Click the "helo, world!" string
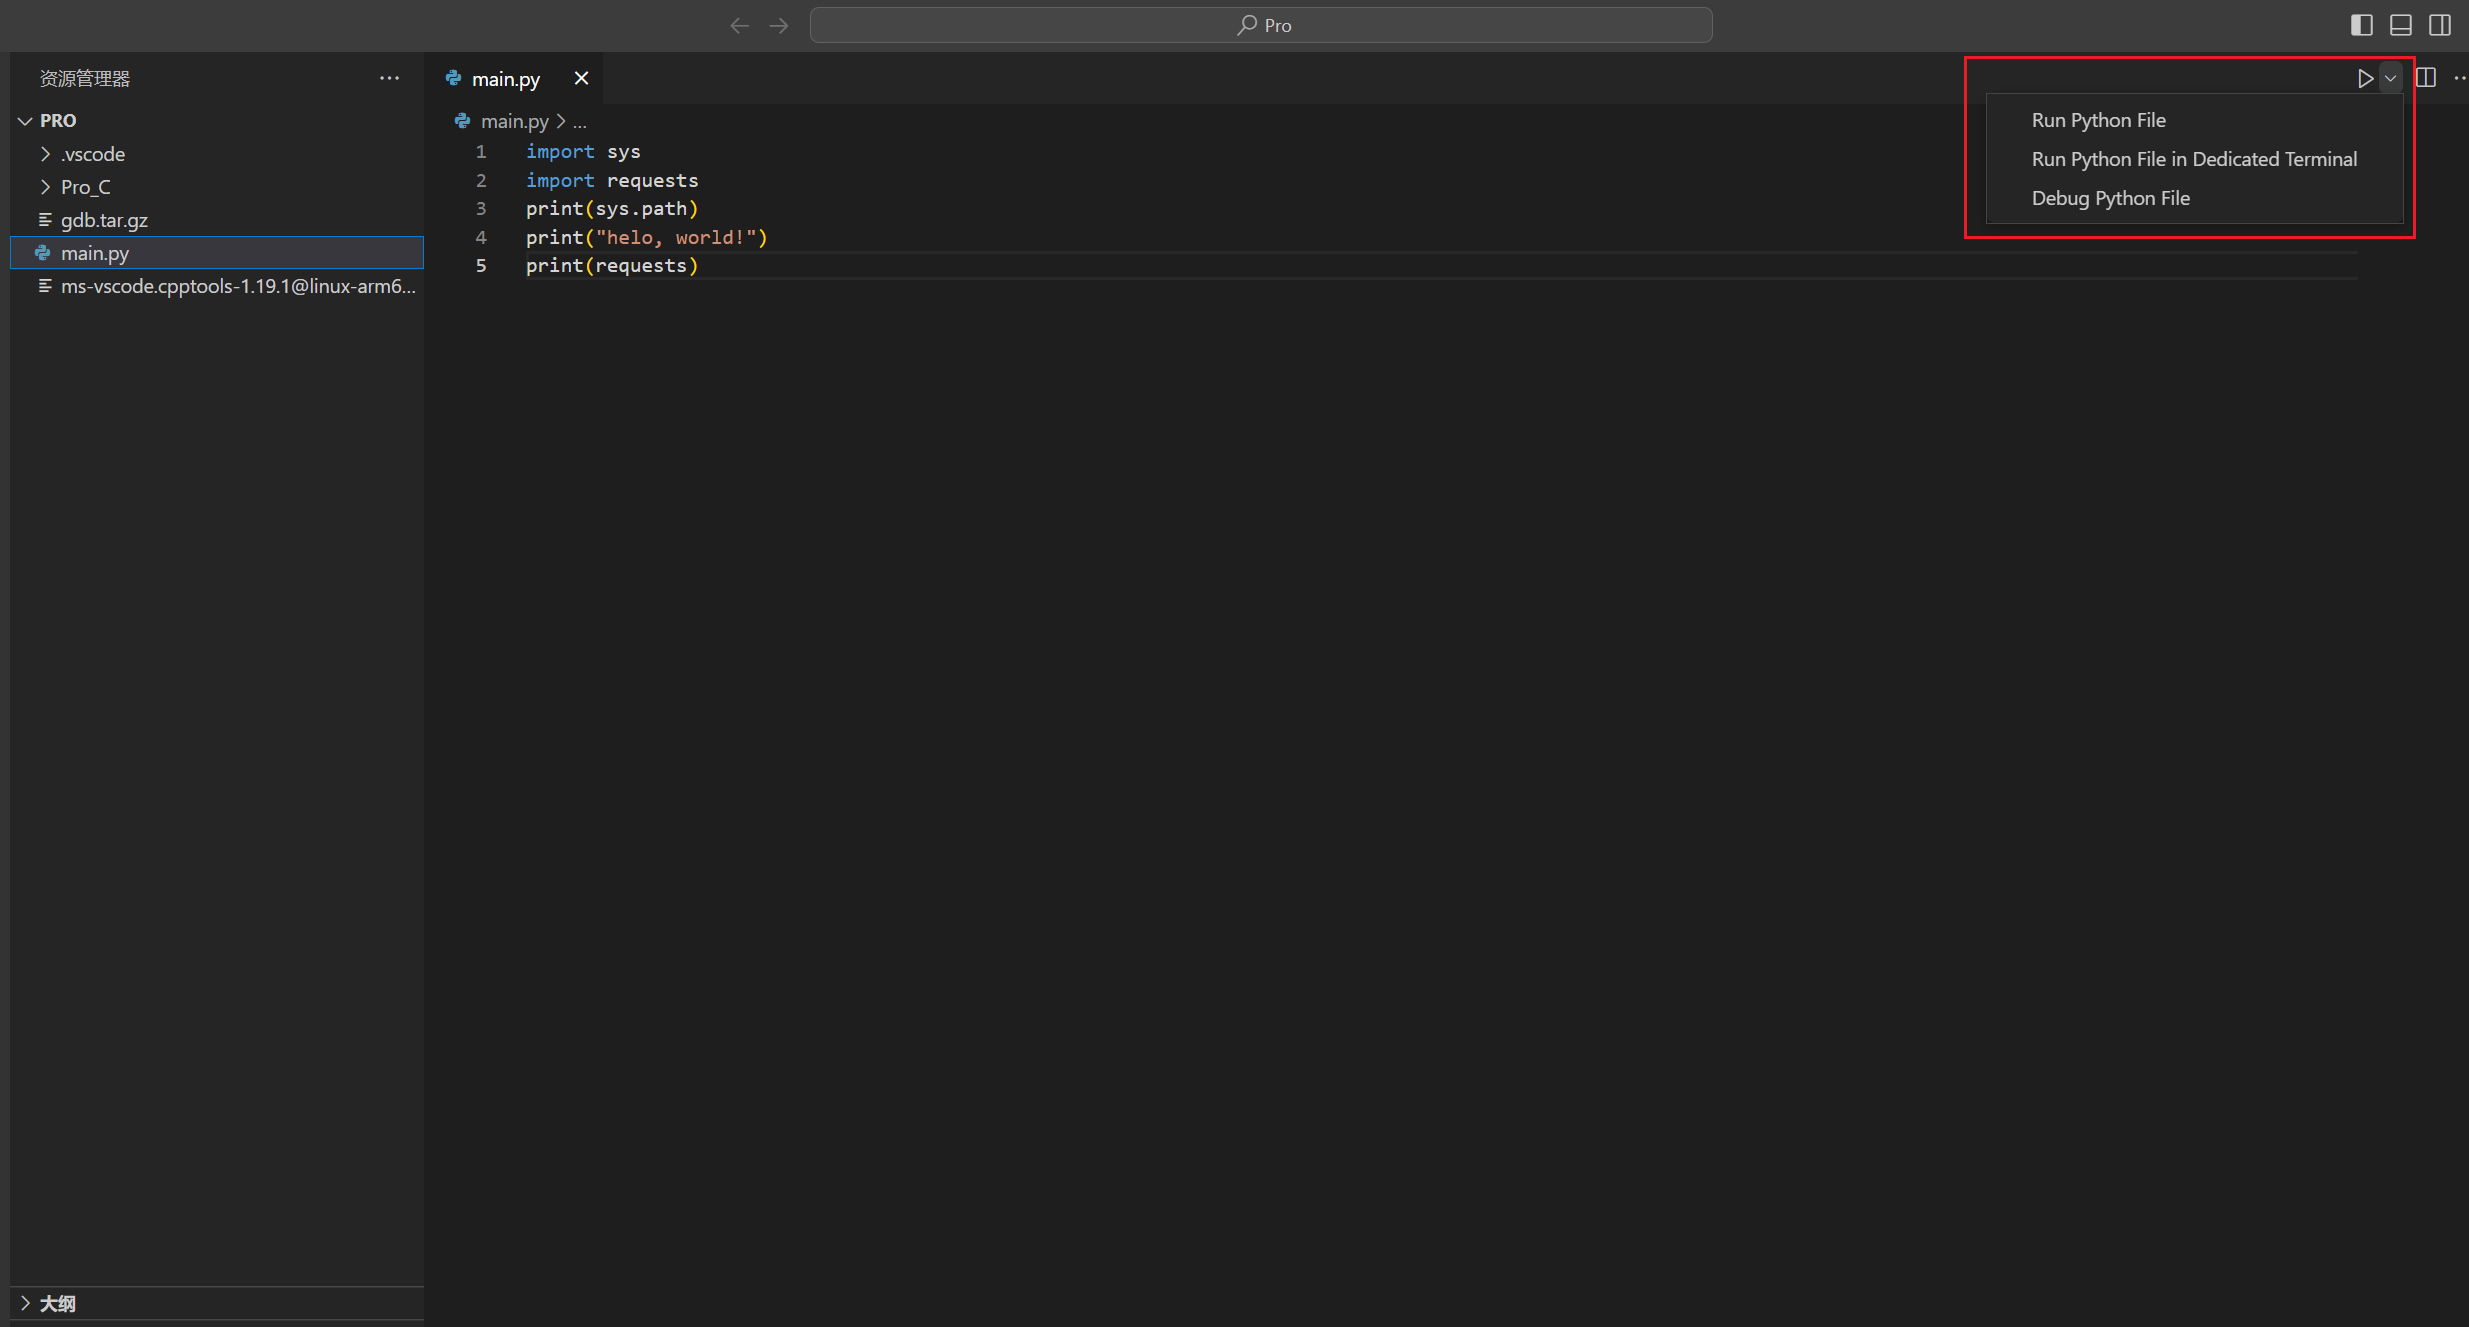Screen dimensions: 2469x1327 click(x=676, y=237)
